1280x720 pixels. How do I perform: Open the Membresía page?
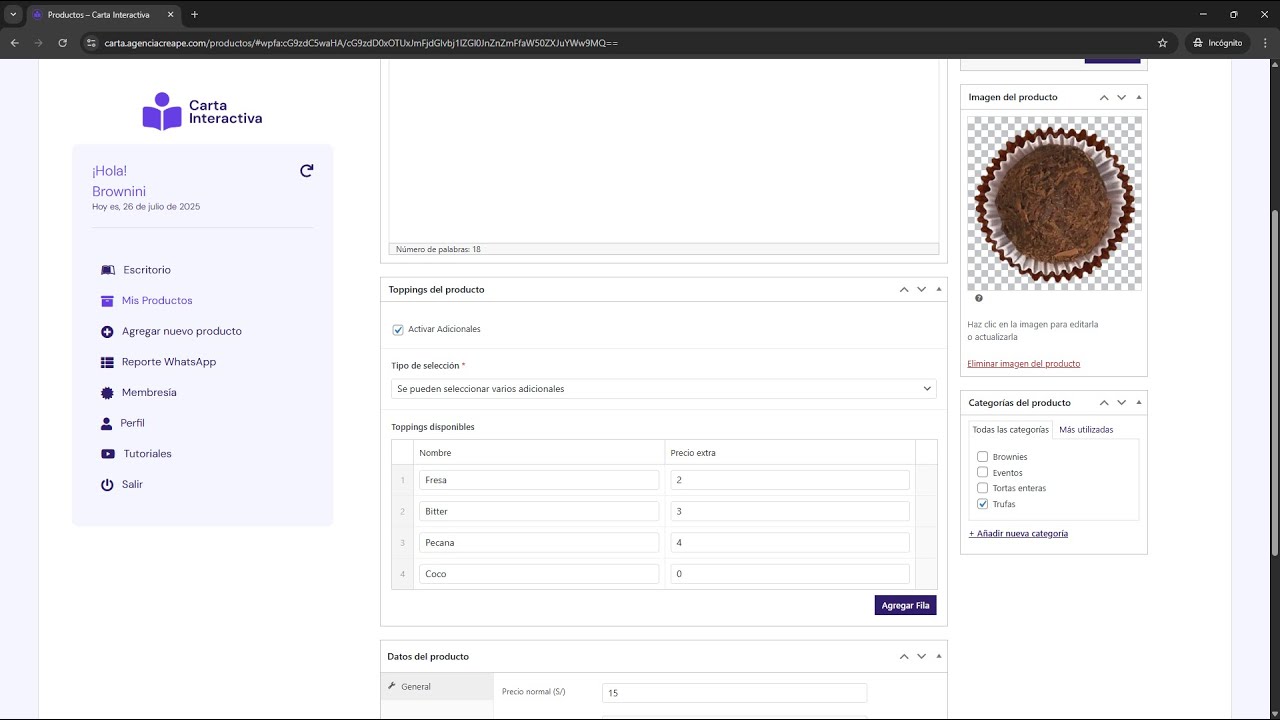[149, 393]
